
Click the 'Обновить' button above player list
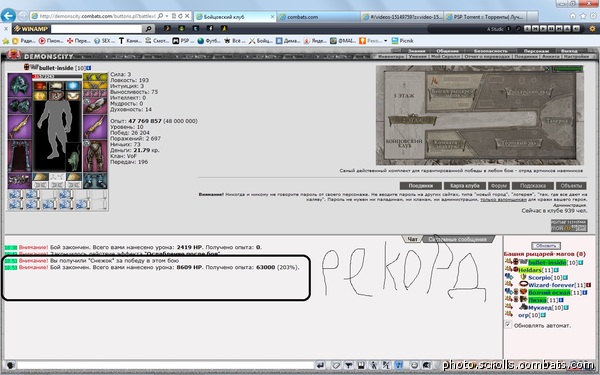click(x=546, y=246)
